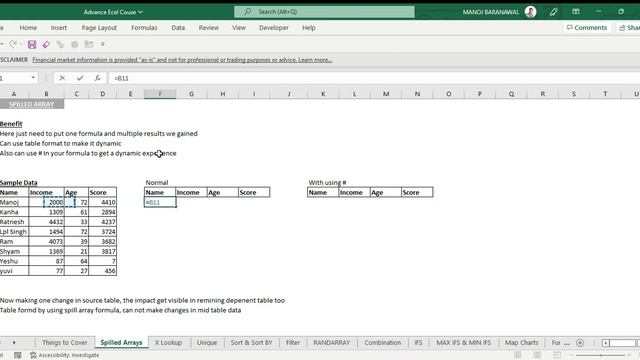The width and height of the screenshot is (640, 360).
Task: Cancel the formula entry with the X icon
Action: tap(62, 78)
